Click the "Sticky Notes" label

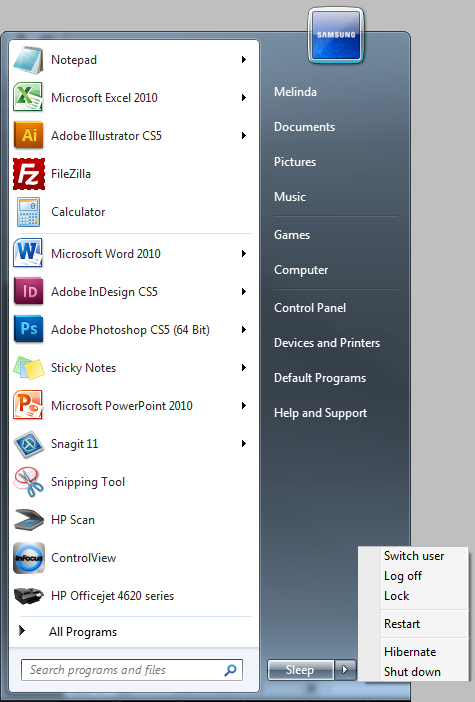point(83,368)
